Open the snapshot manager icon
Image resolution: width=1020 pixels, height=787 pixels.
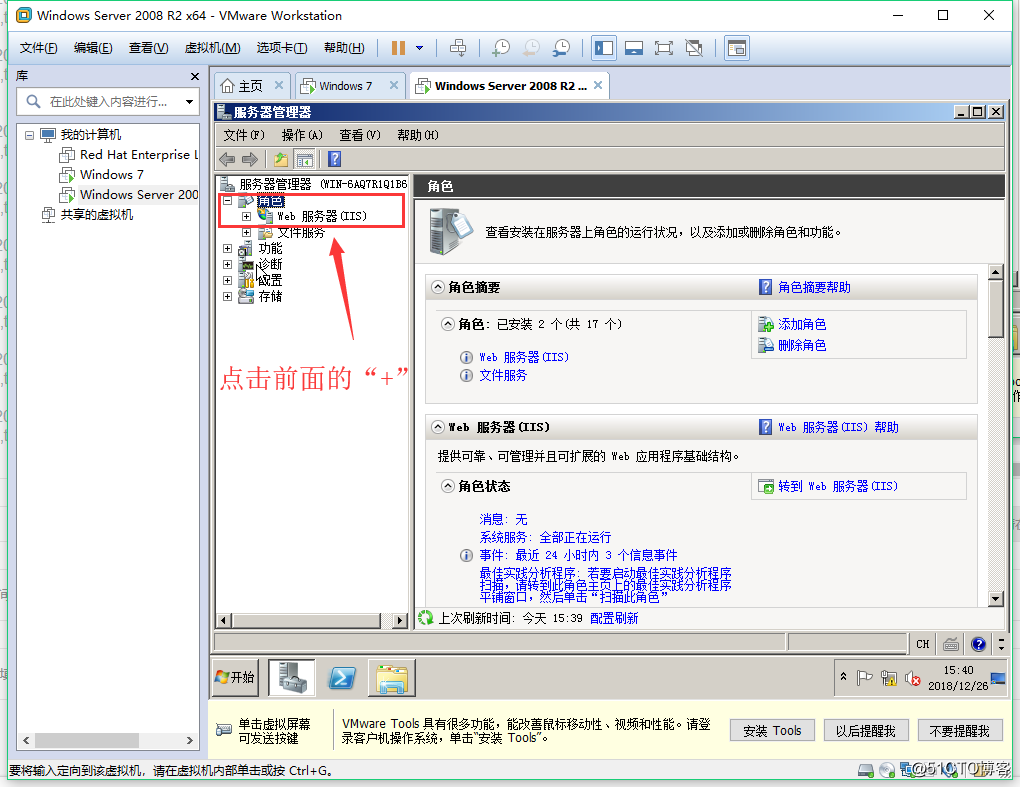pyautogui.click(x=561, y=47)
